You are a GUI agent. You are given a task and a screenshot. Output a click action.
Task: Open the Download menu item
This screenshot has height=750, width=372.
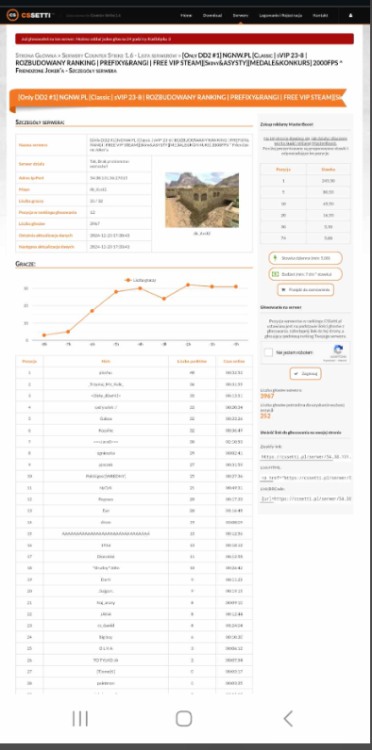pyautogui.click(x=212, y=15)
